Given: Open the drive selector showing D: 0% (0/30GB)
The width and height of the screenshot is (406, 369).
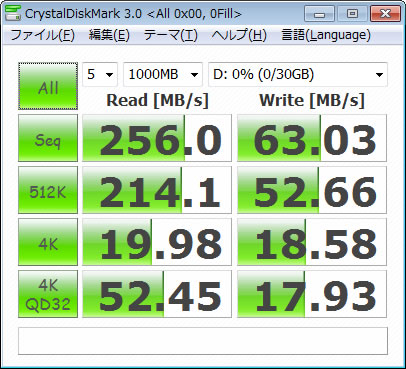Looking at the screenshot, I should pos(298,74).
